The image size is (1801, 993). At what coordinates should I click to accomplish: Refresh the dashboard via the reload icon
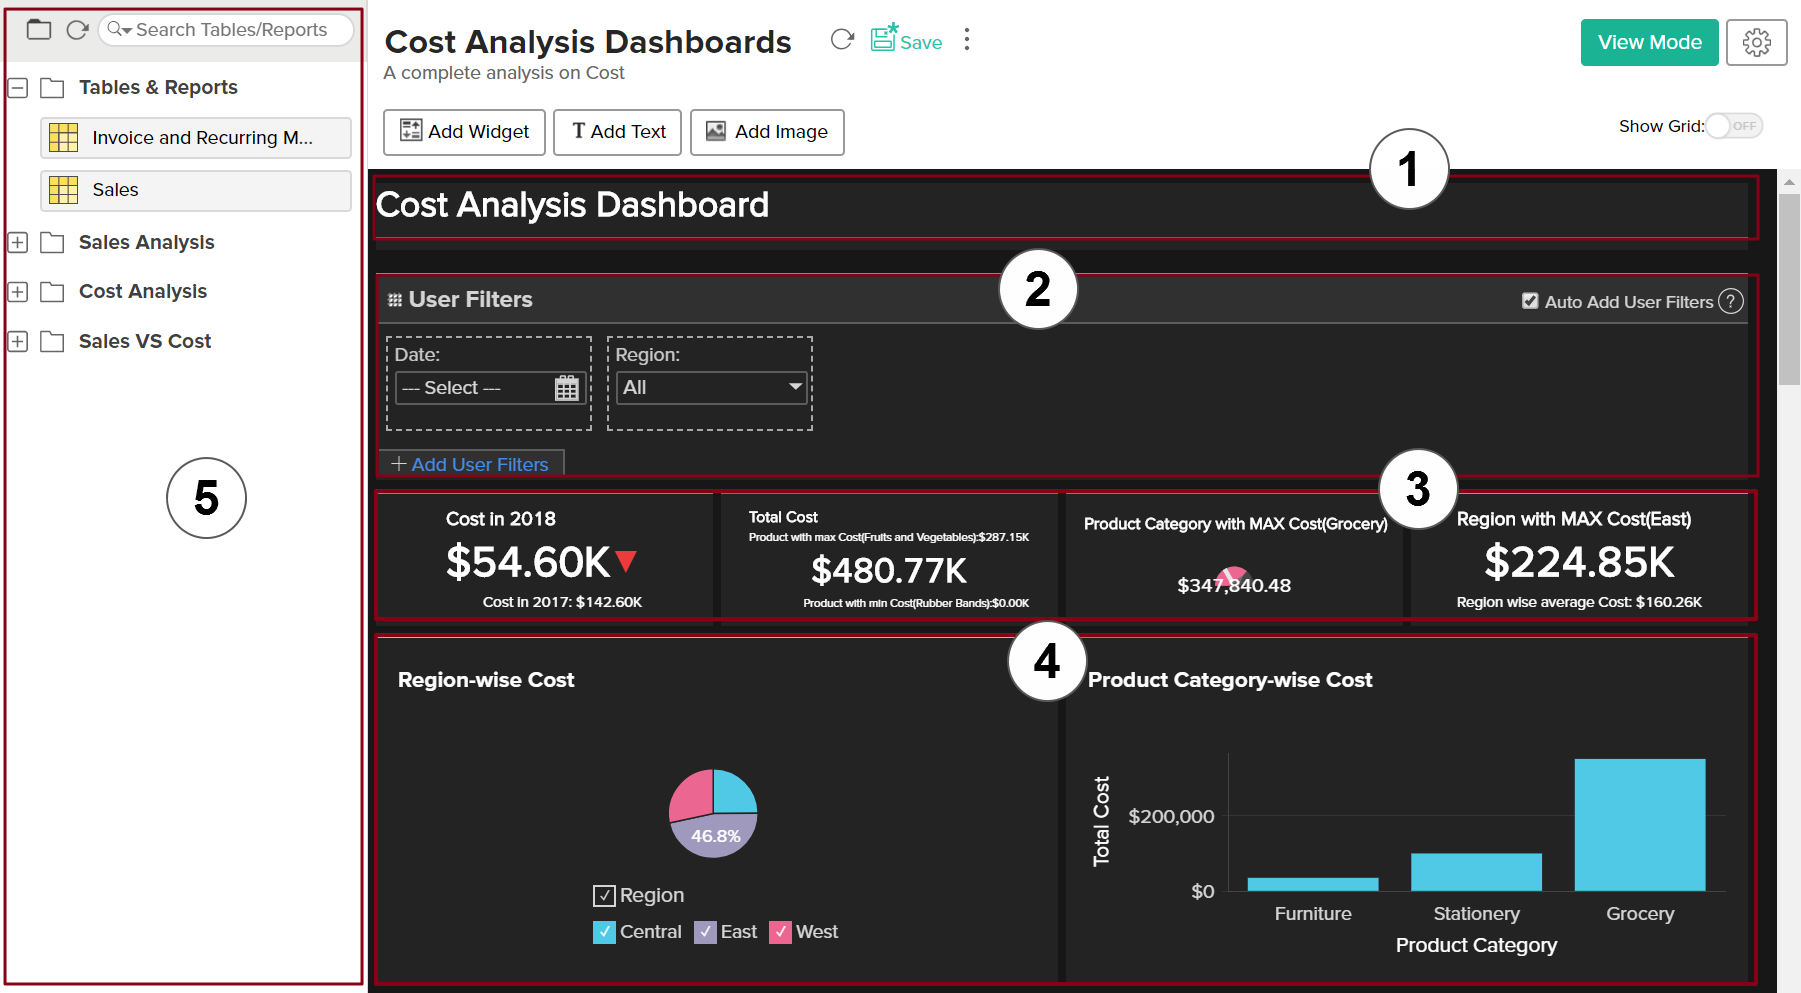click(x=841, y=39)
